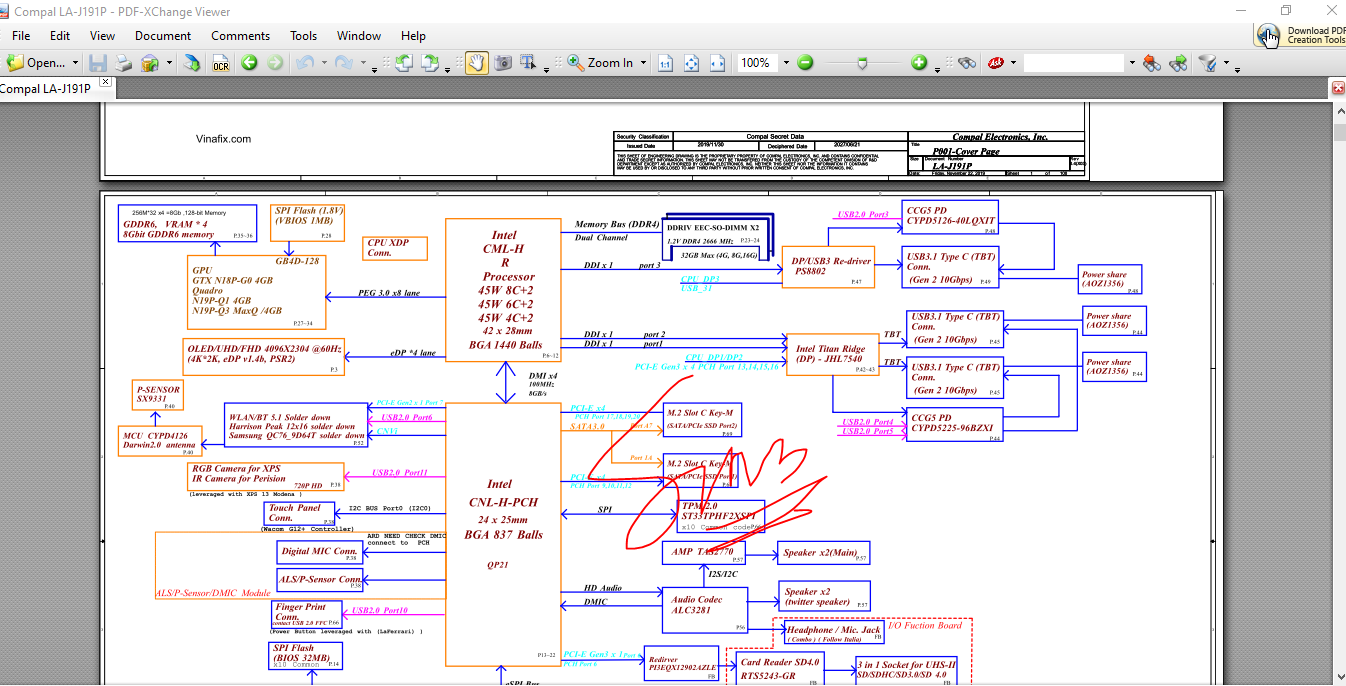This screenshot has width=1346, height=686.
Task: Click the zoom slider handle
Action: (863, 63)
